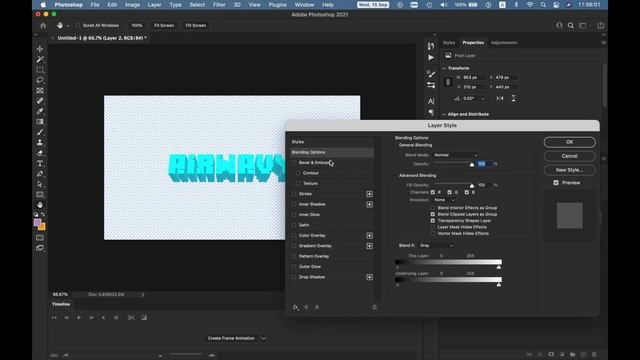Select the Rectangular Marquee tool
This screenshot has height=360, width=640.
[x=40, y=70]
